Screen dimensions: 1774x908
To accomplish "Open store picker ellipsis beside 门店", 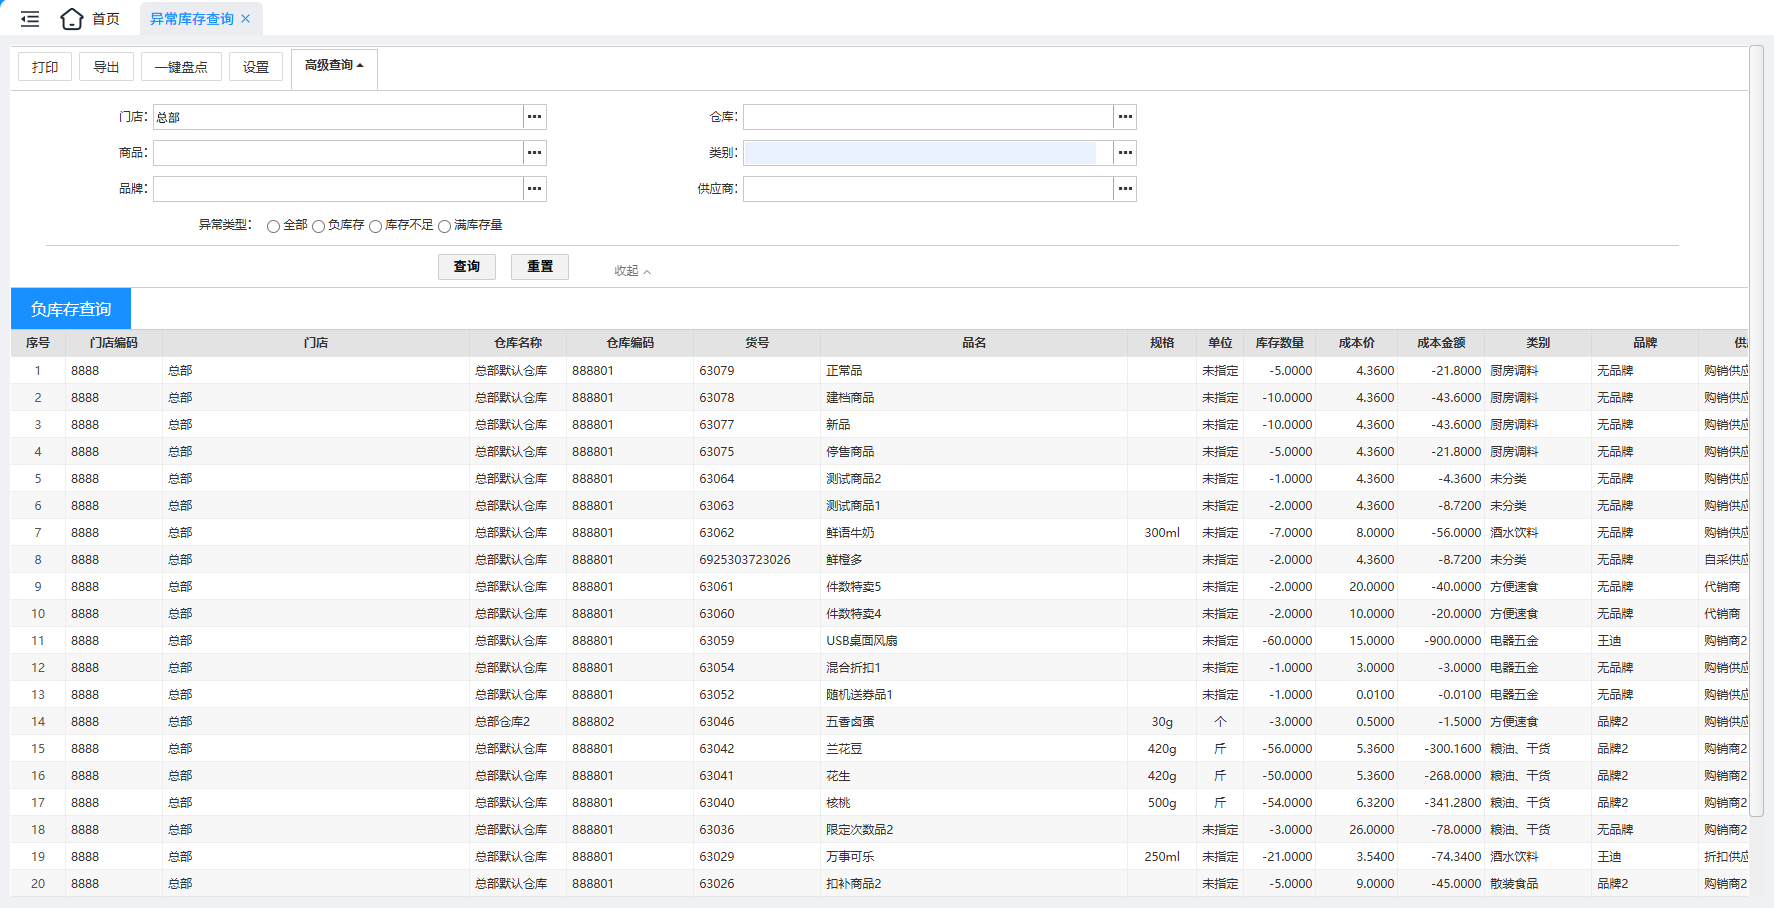I will click(535, 117).
